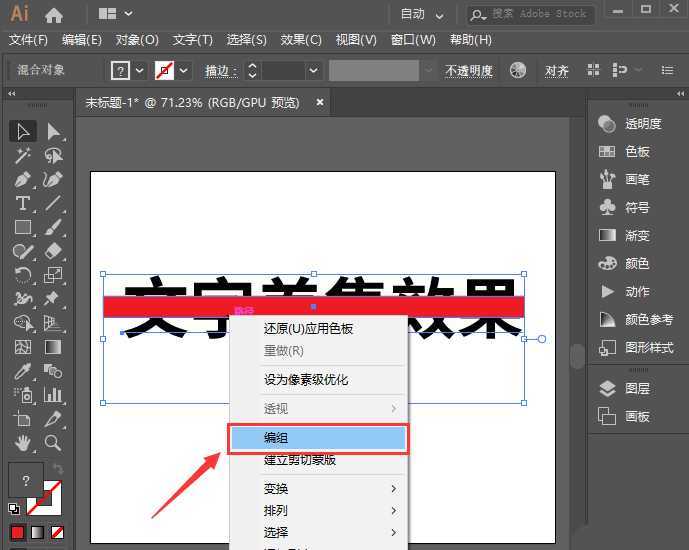Choose the Zoom magnifier tool
Screen dimensions: 689x550
tap(54, 443)
